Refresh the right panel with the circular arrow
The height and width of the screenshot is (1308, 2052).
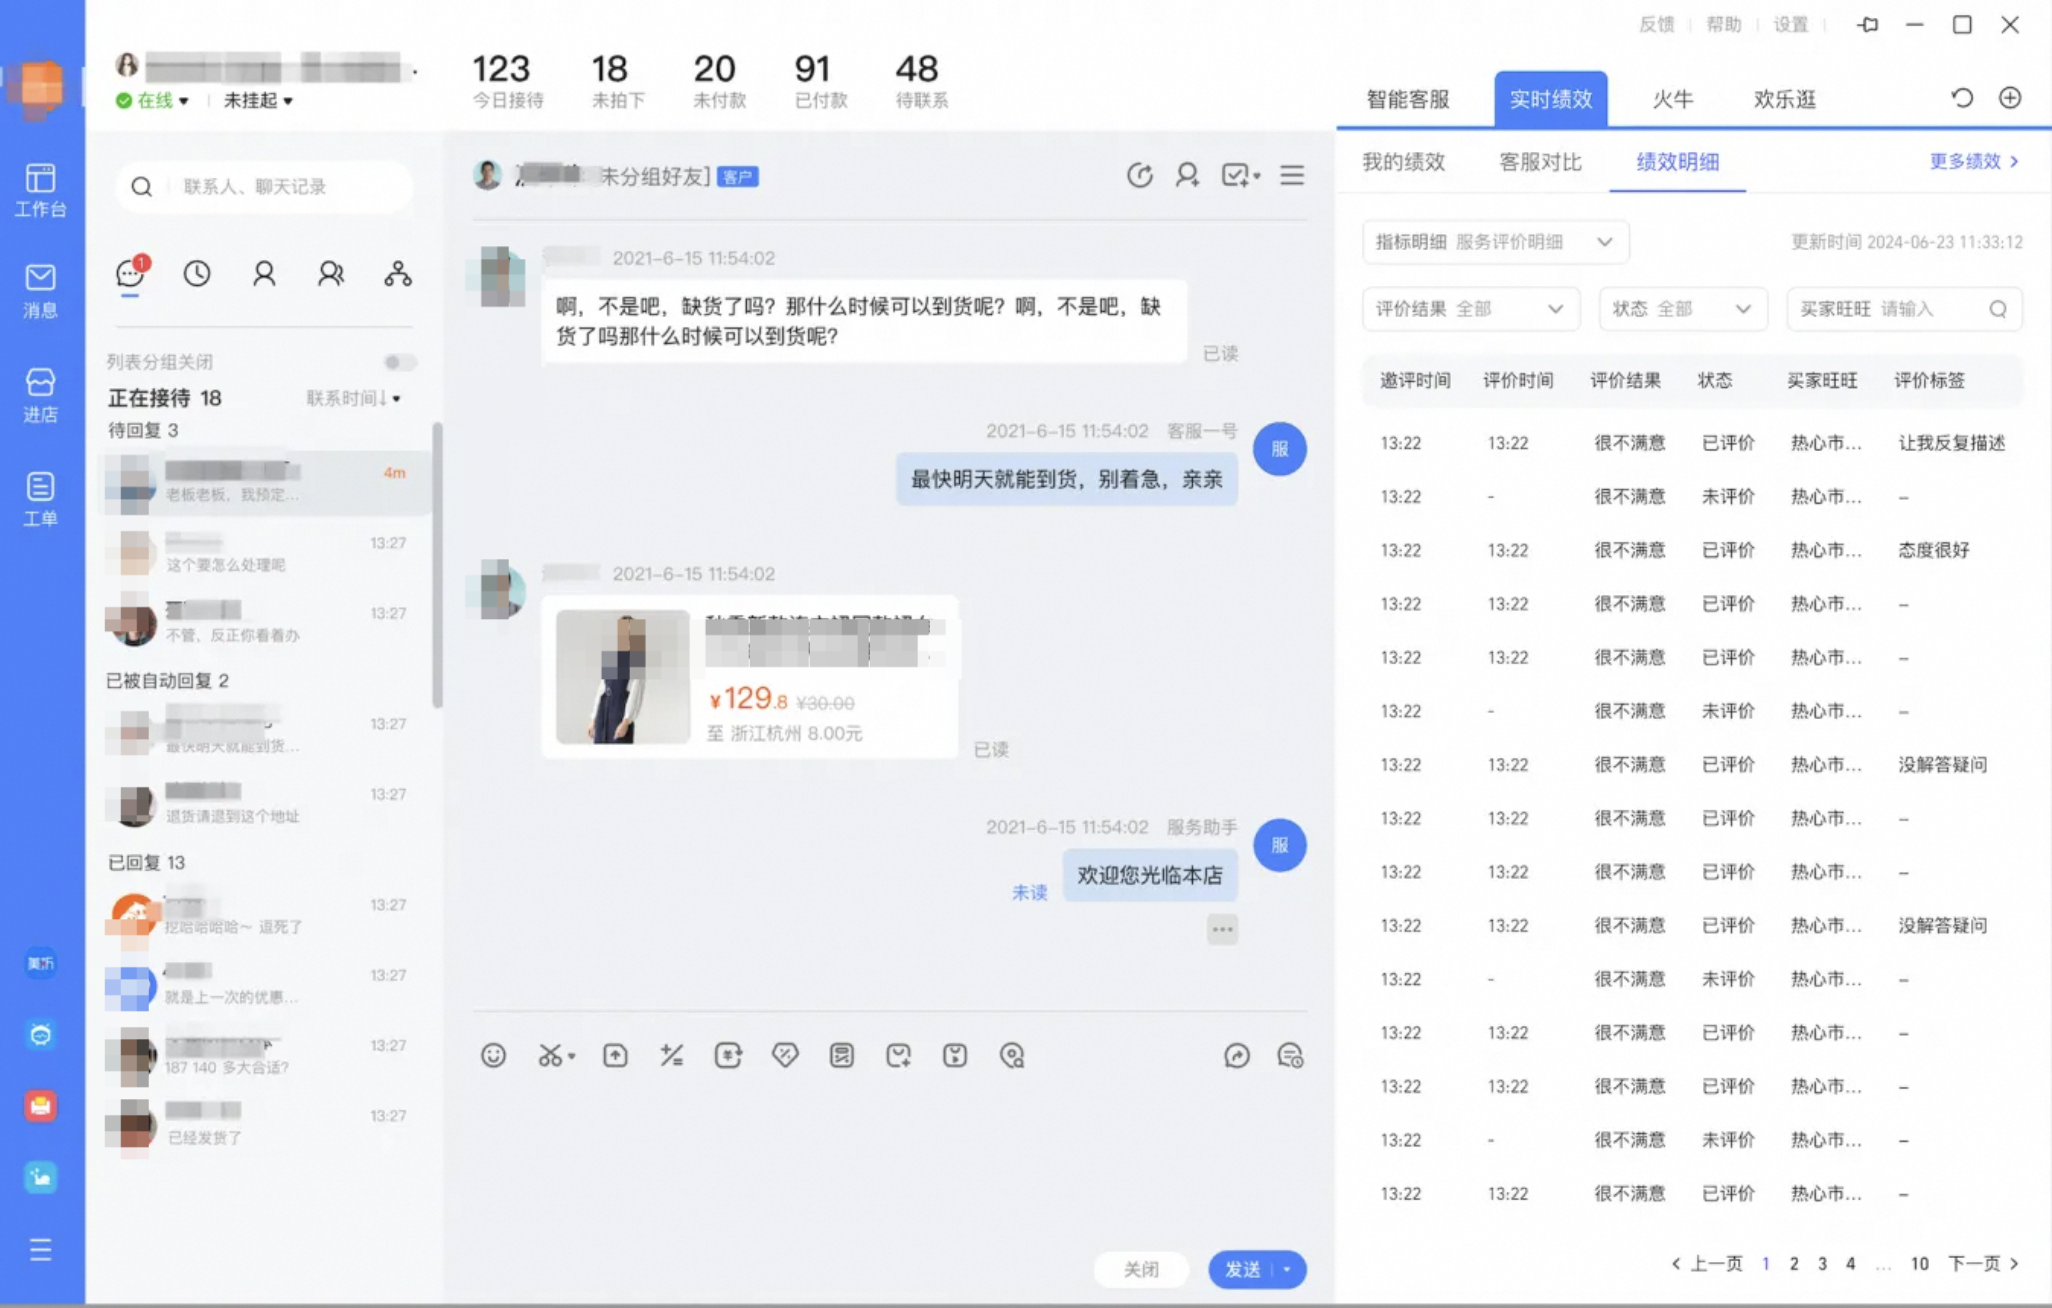(x=1962, y=98)
